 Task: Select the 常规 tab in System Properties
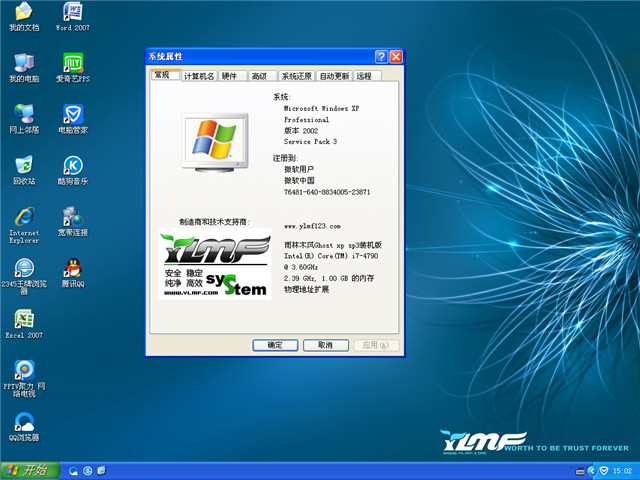tap(165, 75)
